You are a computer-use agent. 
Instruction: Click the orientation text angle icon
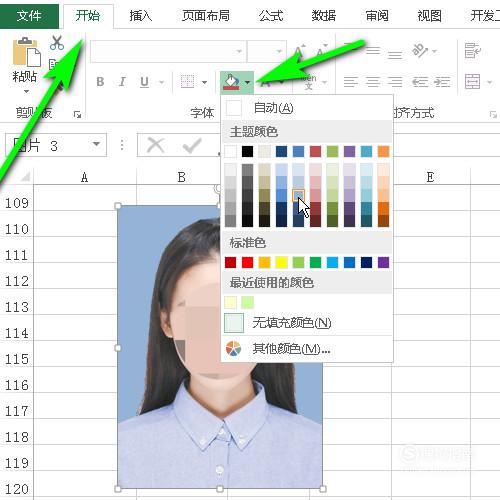(x=420, y=50)
